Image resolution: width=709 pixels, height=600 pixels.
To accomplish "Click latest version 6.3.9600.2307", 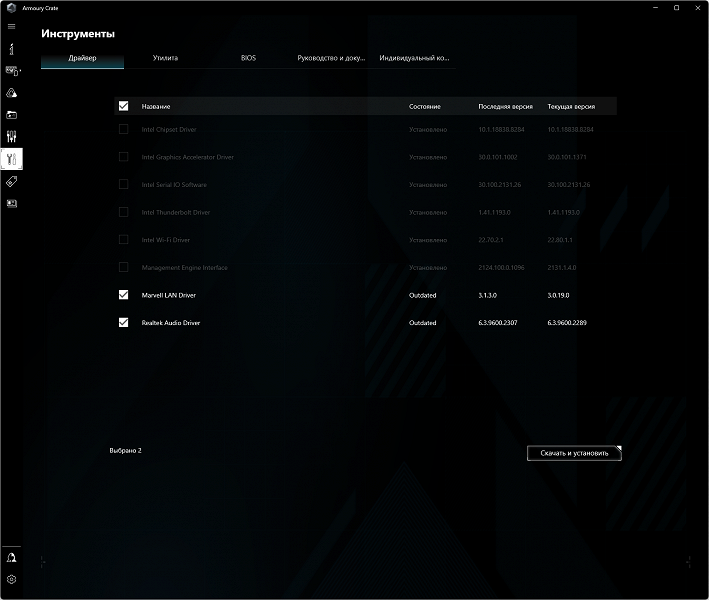I will click(498, 323).
